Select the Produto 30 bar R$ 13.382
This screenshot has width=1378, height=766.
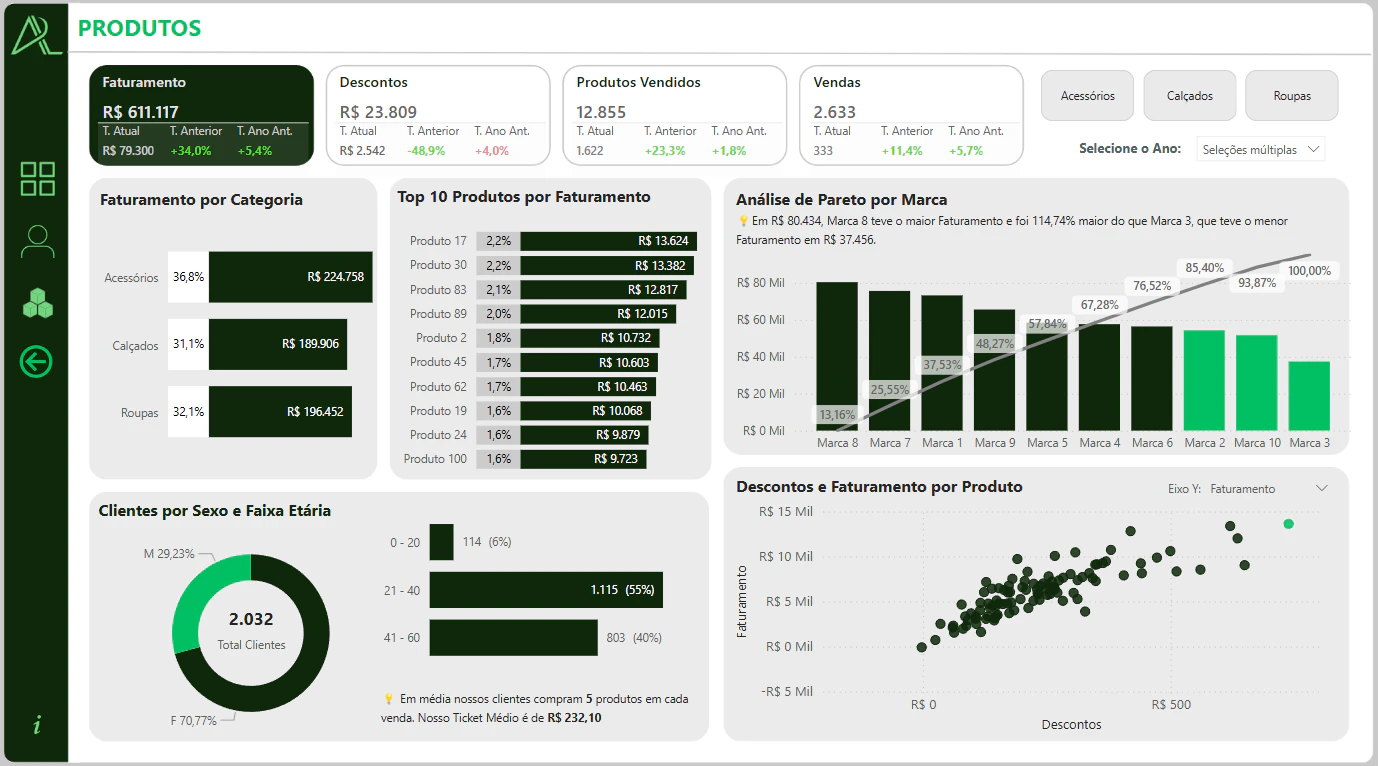pos(607,265)
